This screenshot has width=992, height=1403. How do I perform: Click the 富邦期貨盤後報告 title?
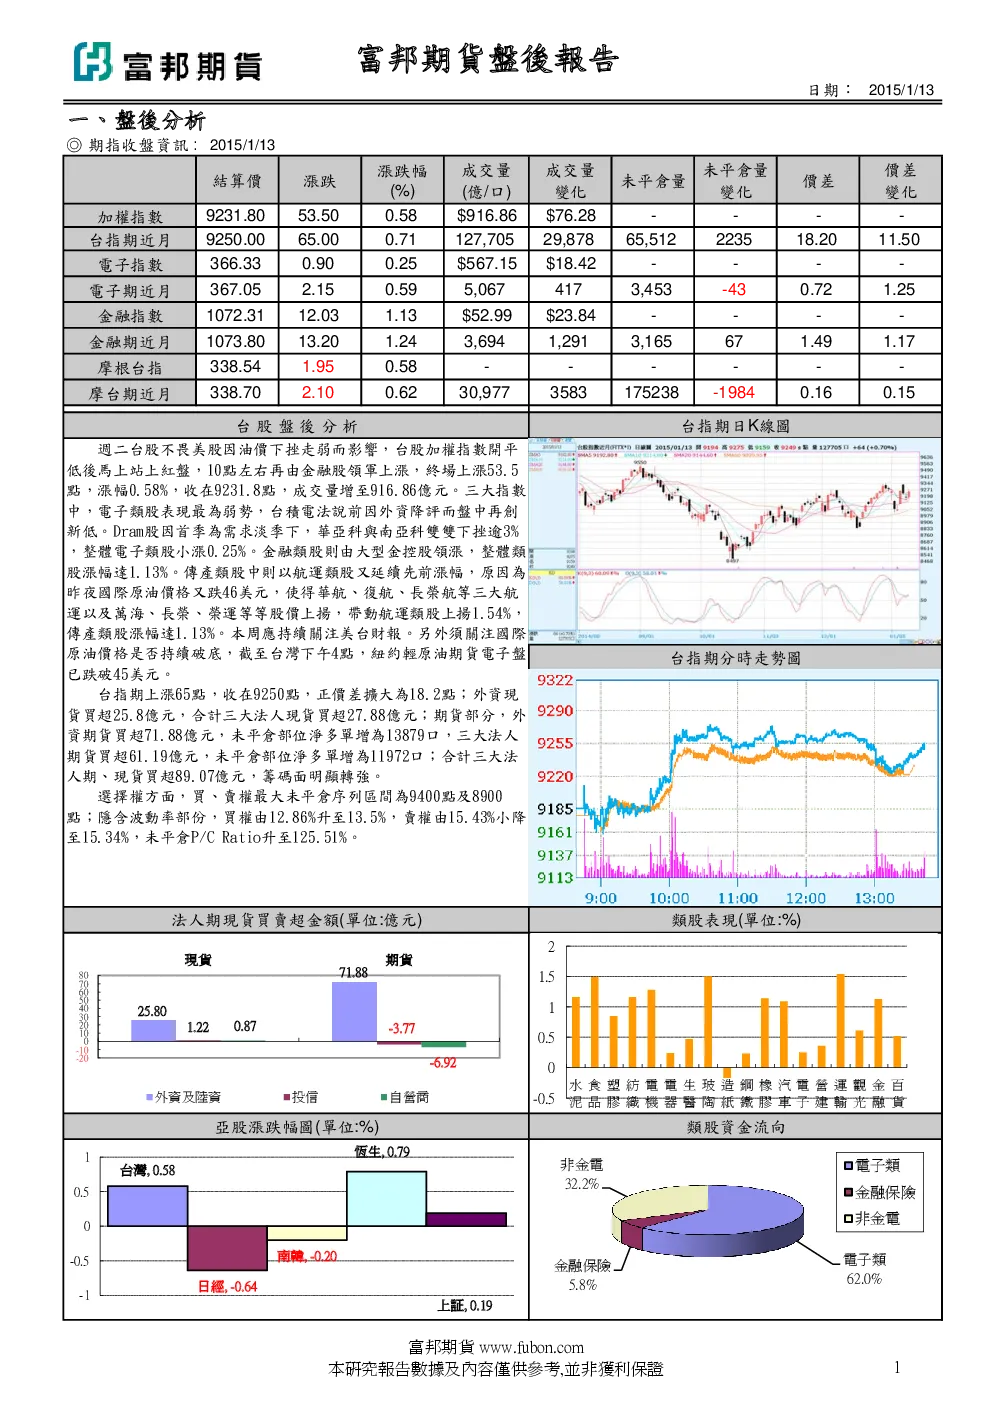pos(488,59)
